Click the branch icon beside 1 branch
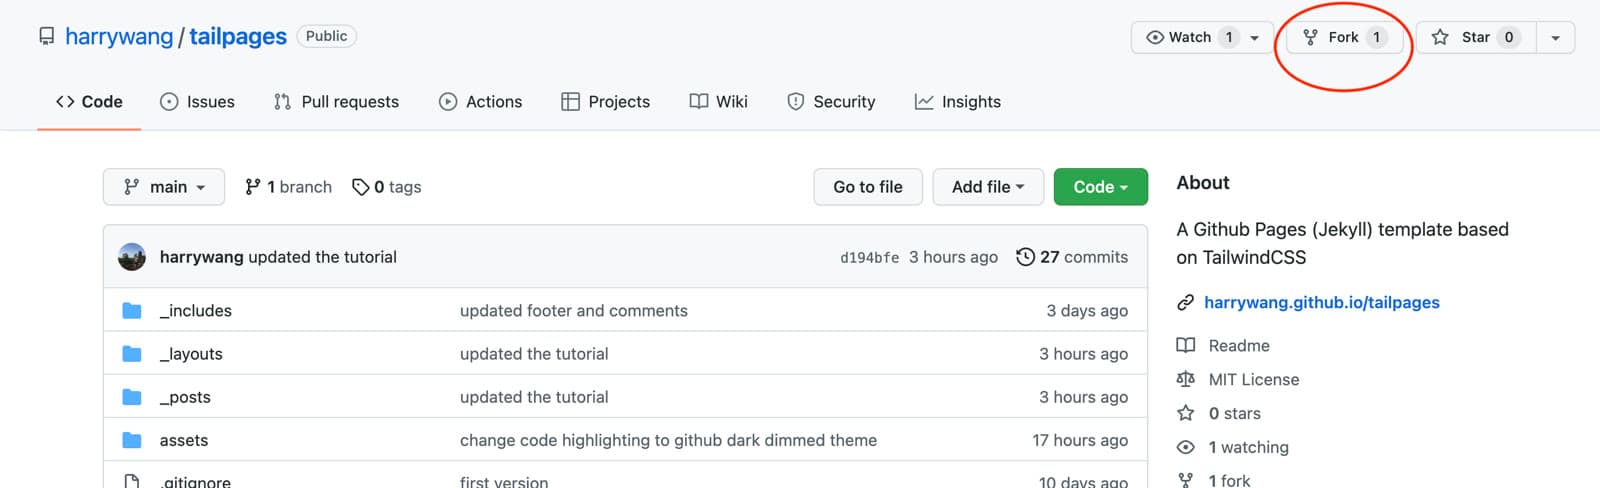 [x=253, y=187]
